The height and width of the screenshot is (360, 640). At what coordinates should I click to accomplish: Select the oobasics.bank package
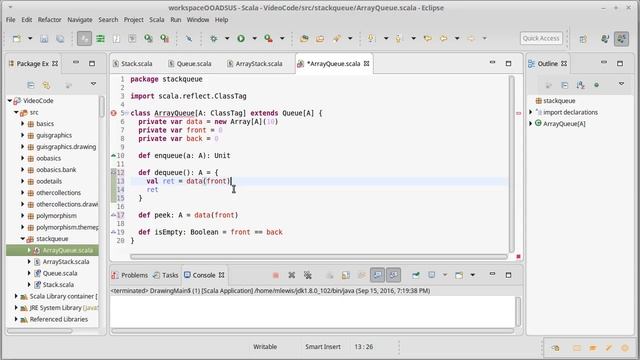tap(56, 169)
